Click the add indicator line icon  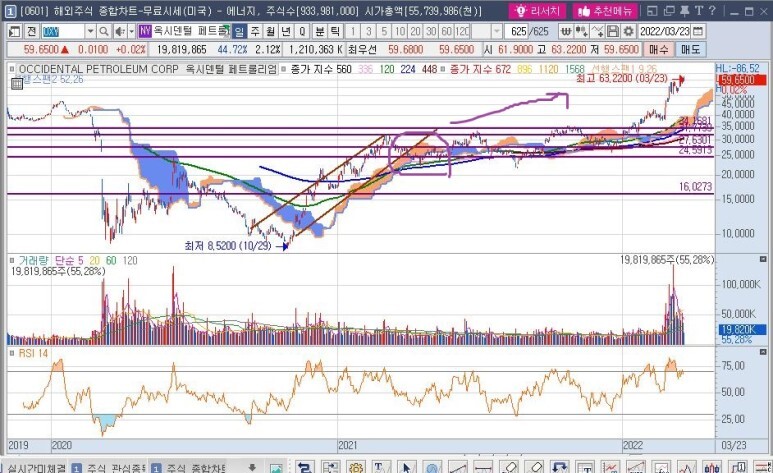597,32
